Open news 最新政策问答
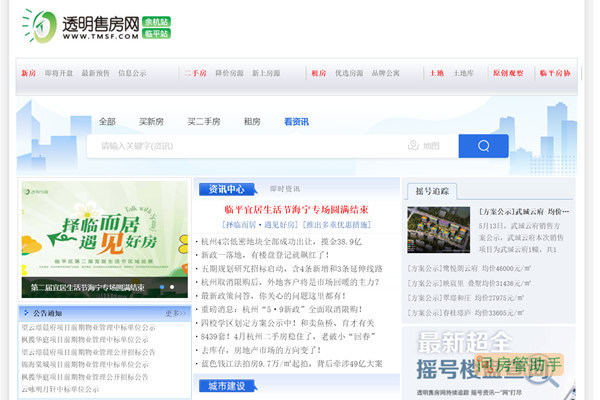This screenshot has height=400, width=600. 273,296
